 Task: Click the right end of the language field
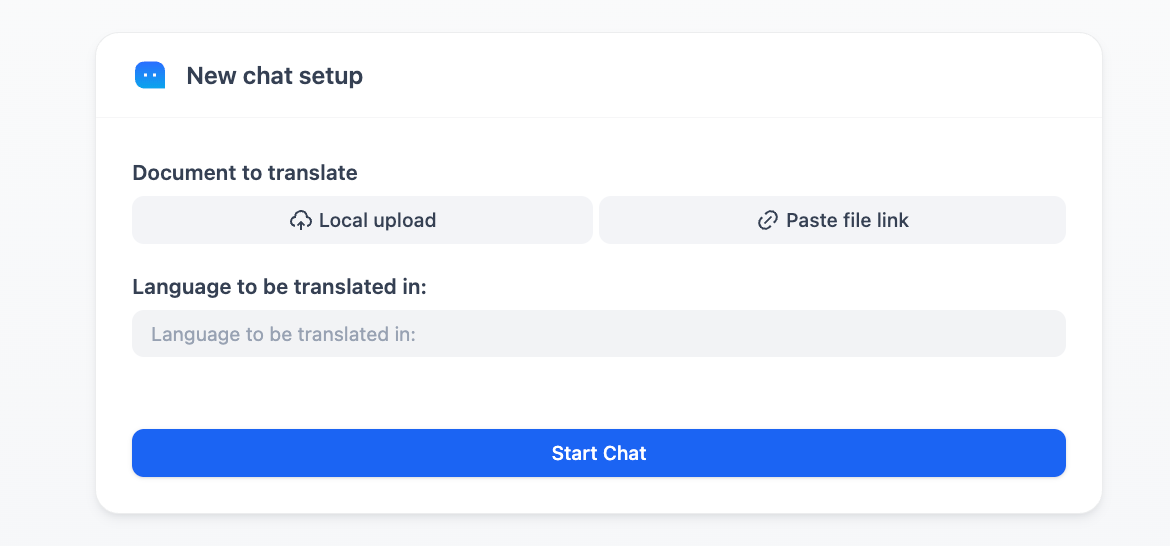pyautogui.click(x=1040, y=334)
